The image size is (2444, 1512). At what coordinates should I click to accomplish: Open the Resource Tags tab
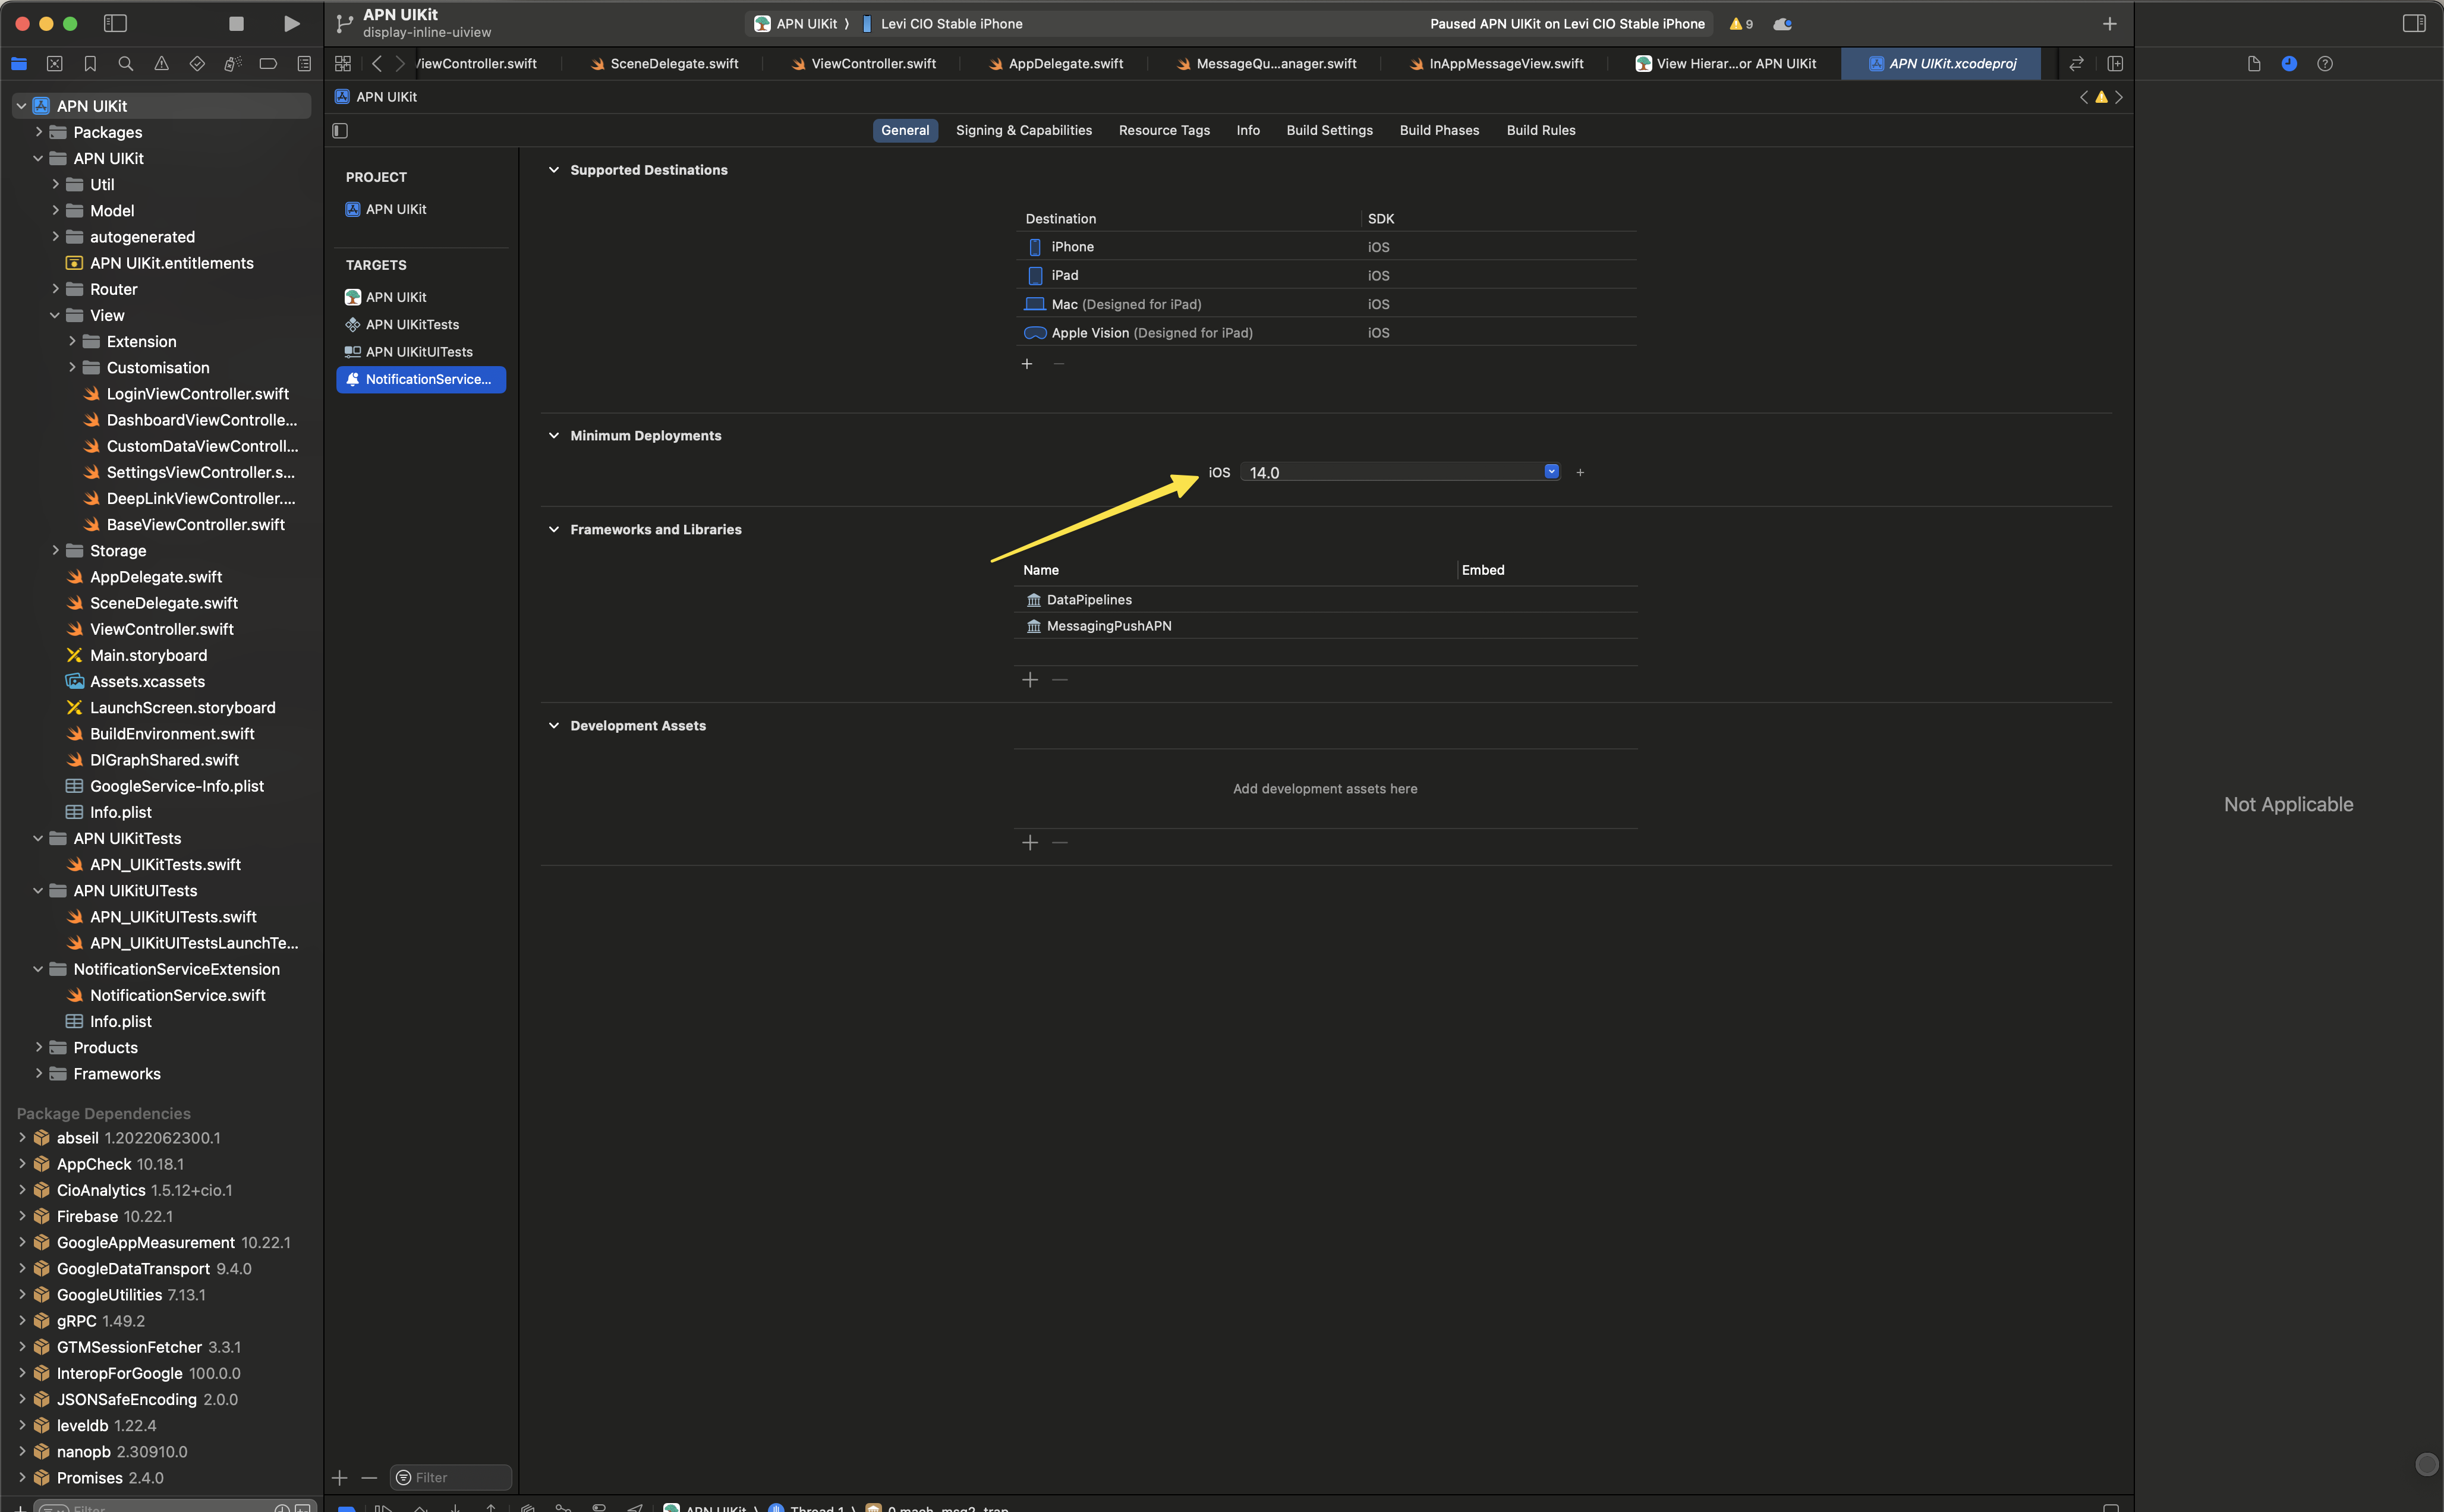click(x=1164, y=130)
